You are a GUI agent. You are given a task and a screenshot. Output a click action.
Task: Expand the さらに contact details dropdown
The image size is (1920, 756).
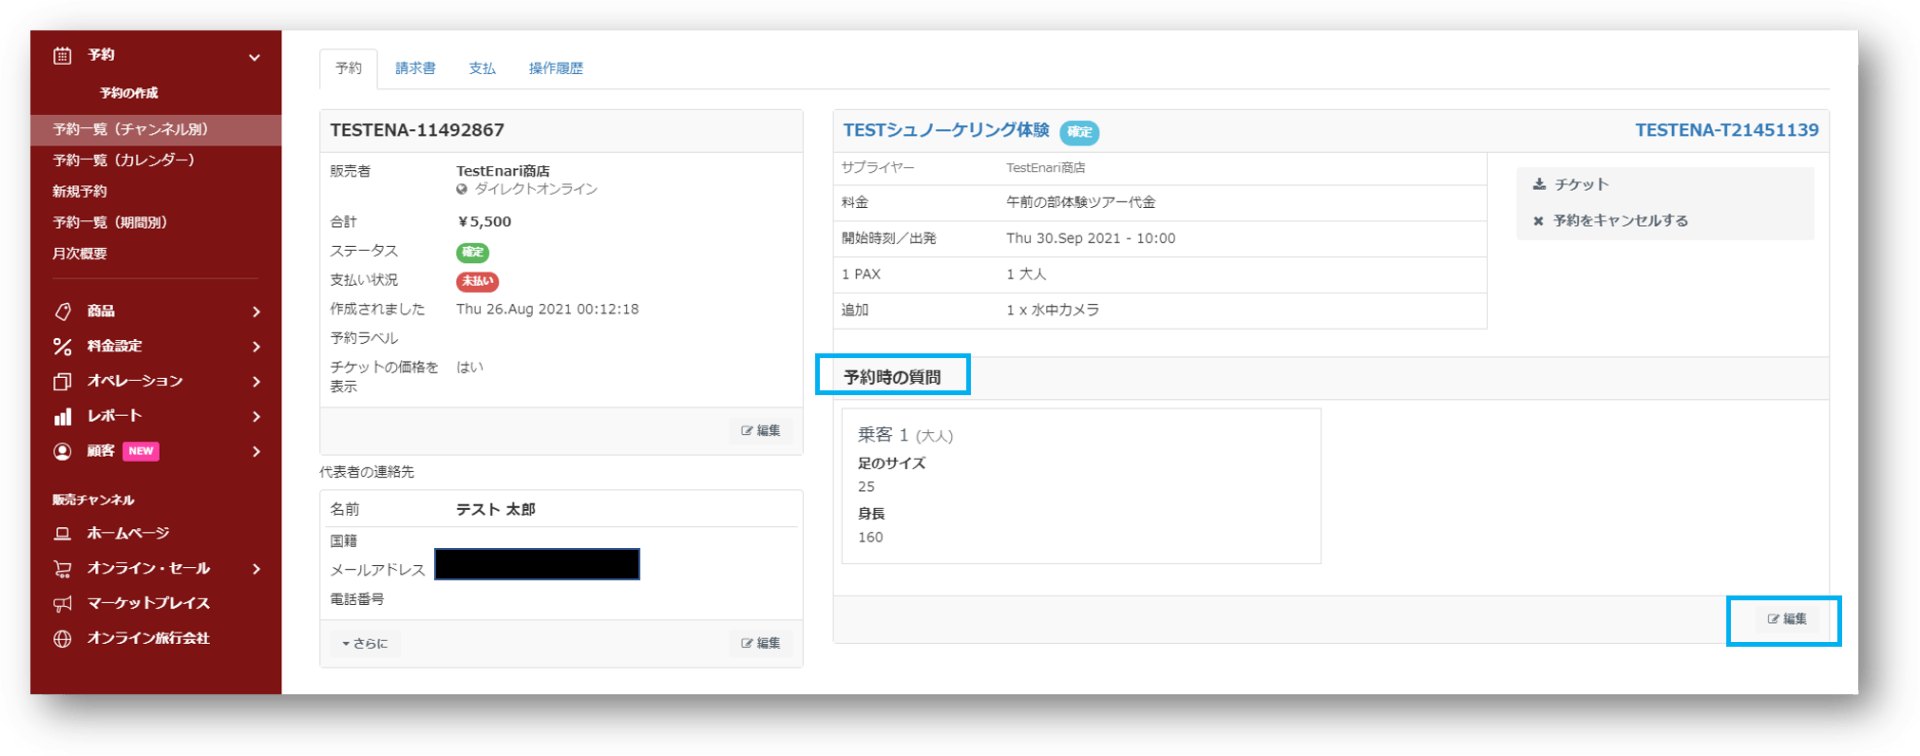365,643
